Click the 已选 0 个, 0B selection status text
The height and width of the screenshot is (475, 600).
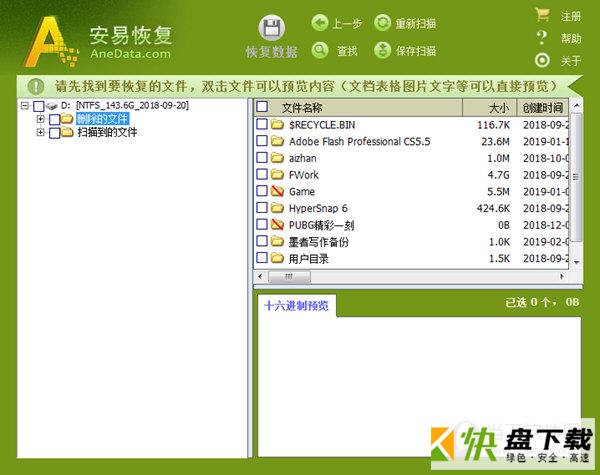pyautogui.click(x=542, y=302)
